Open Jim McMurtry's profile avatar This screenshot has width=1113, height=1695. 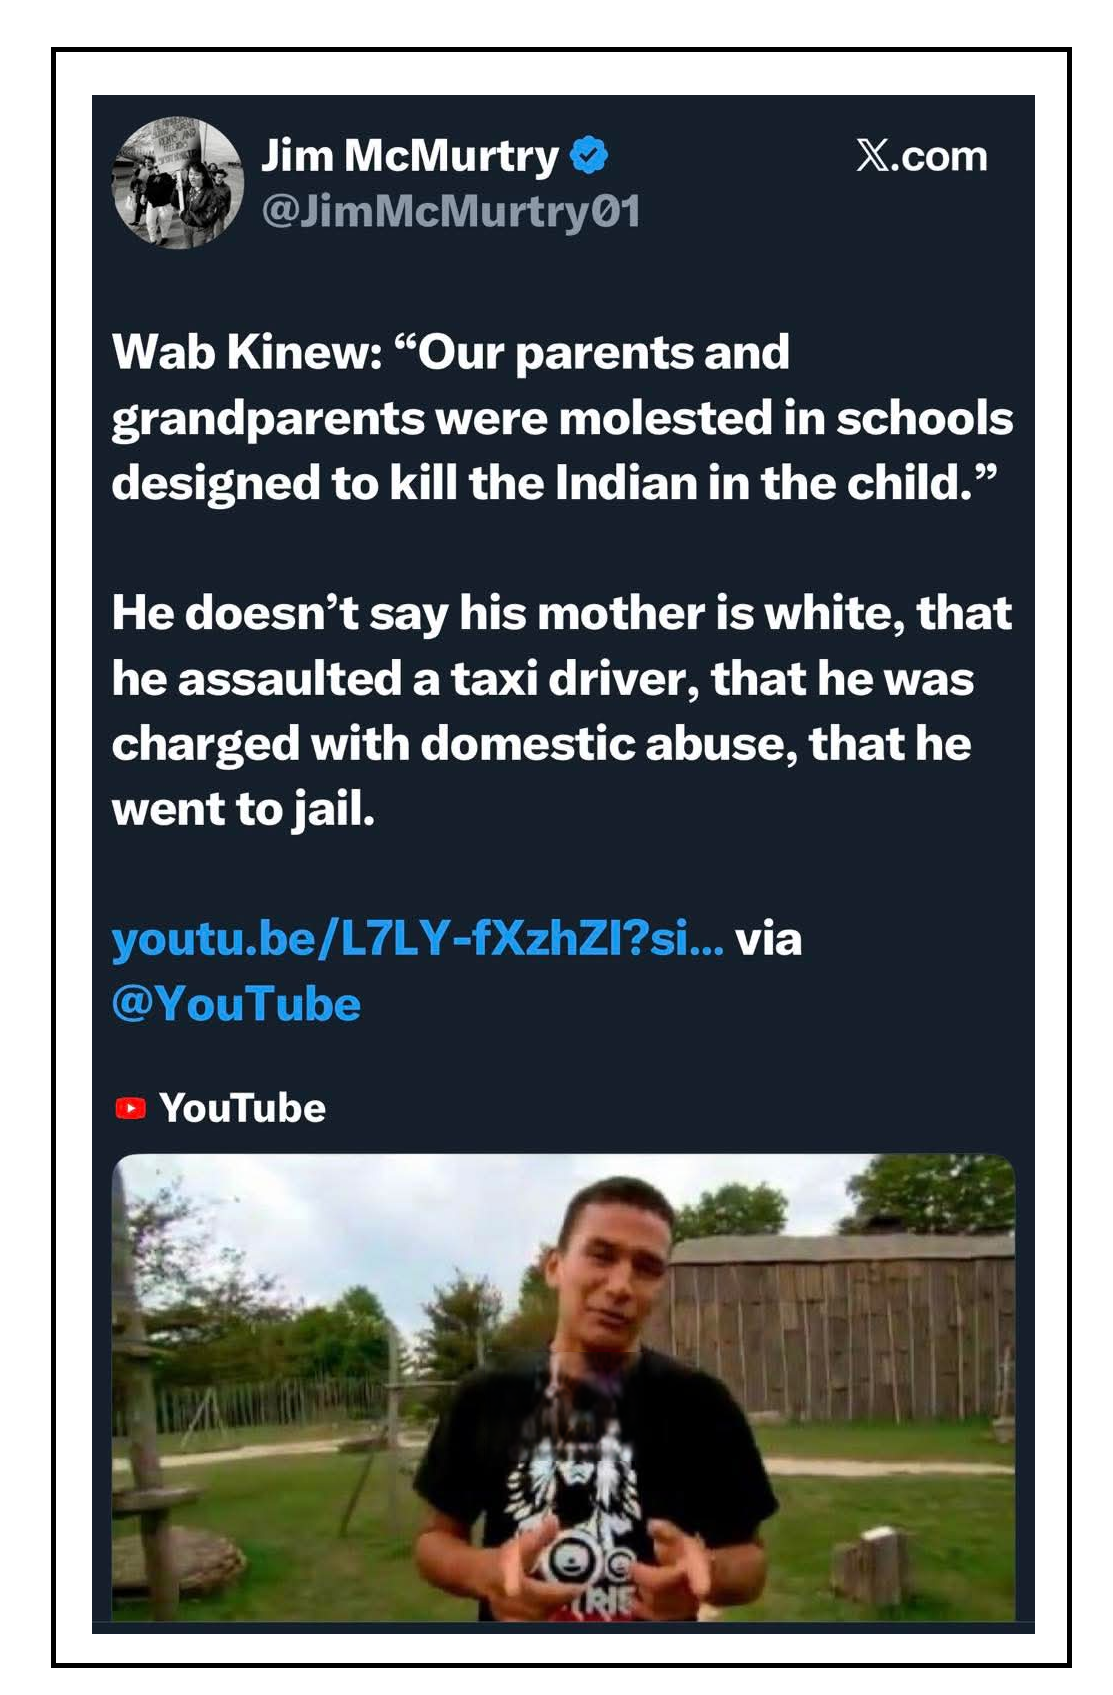coord(178,183)
